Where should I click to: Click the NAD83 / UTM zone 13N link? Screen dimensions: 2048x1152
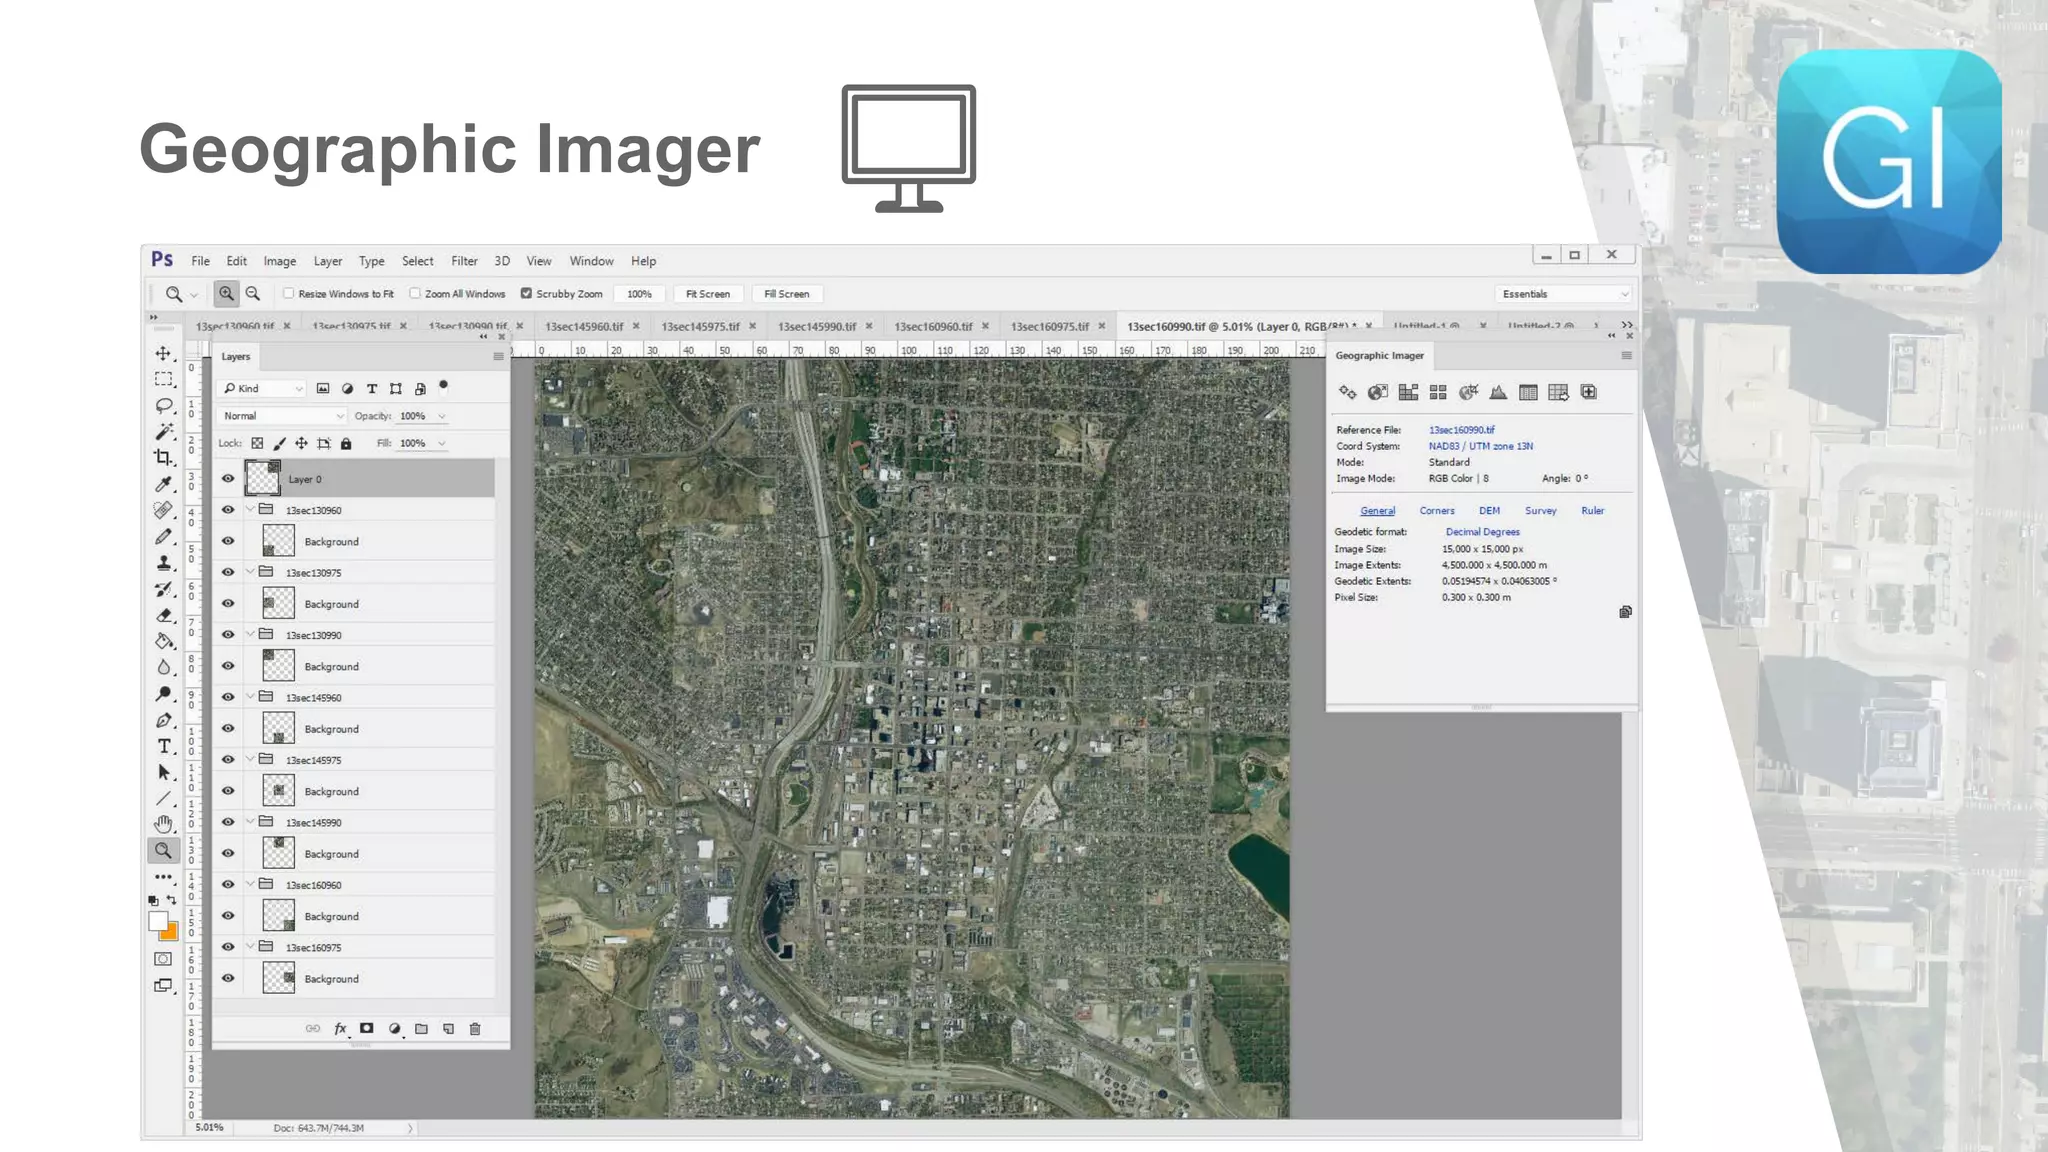[x=1481, y=447]
